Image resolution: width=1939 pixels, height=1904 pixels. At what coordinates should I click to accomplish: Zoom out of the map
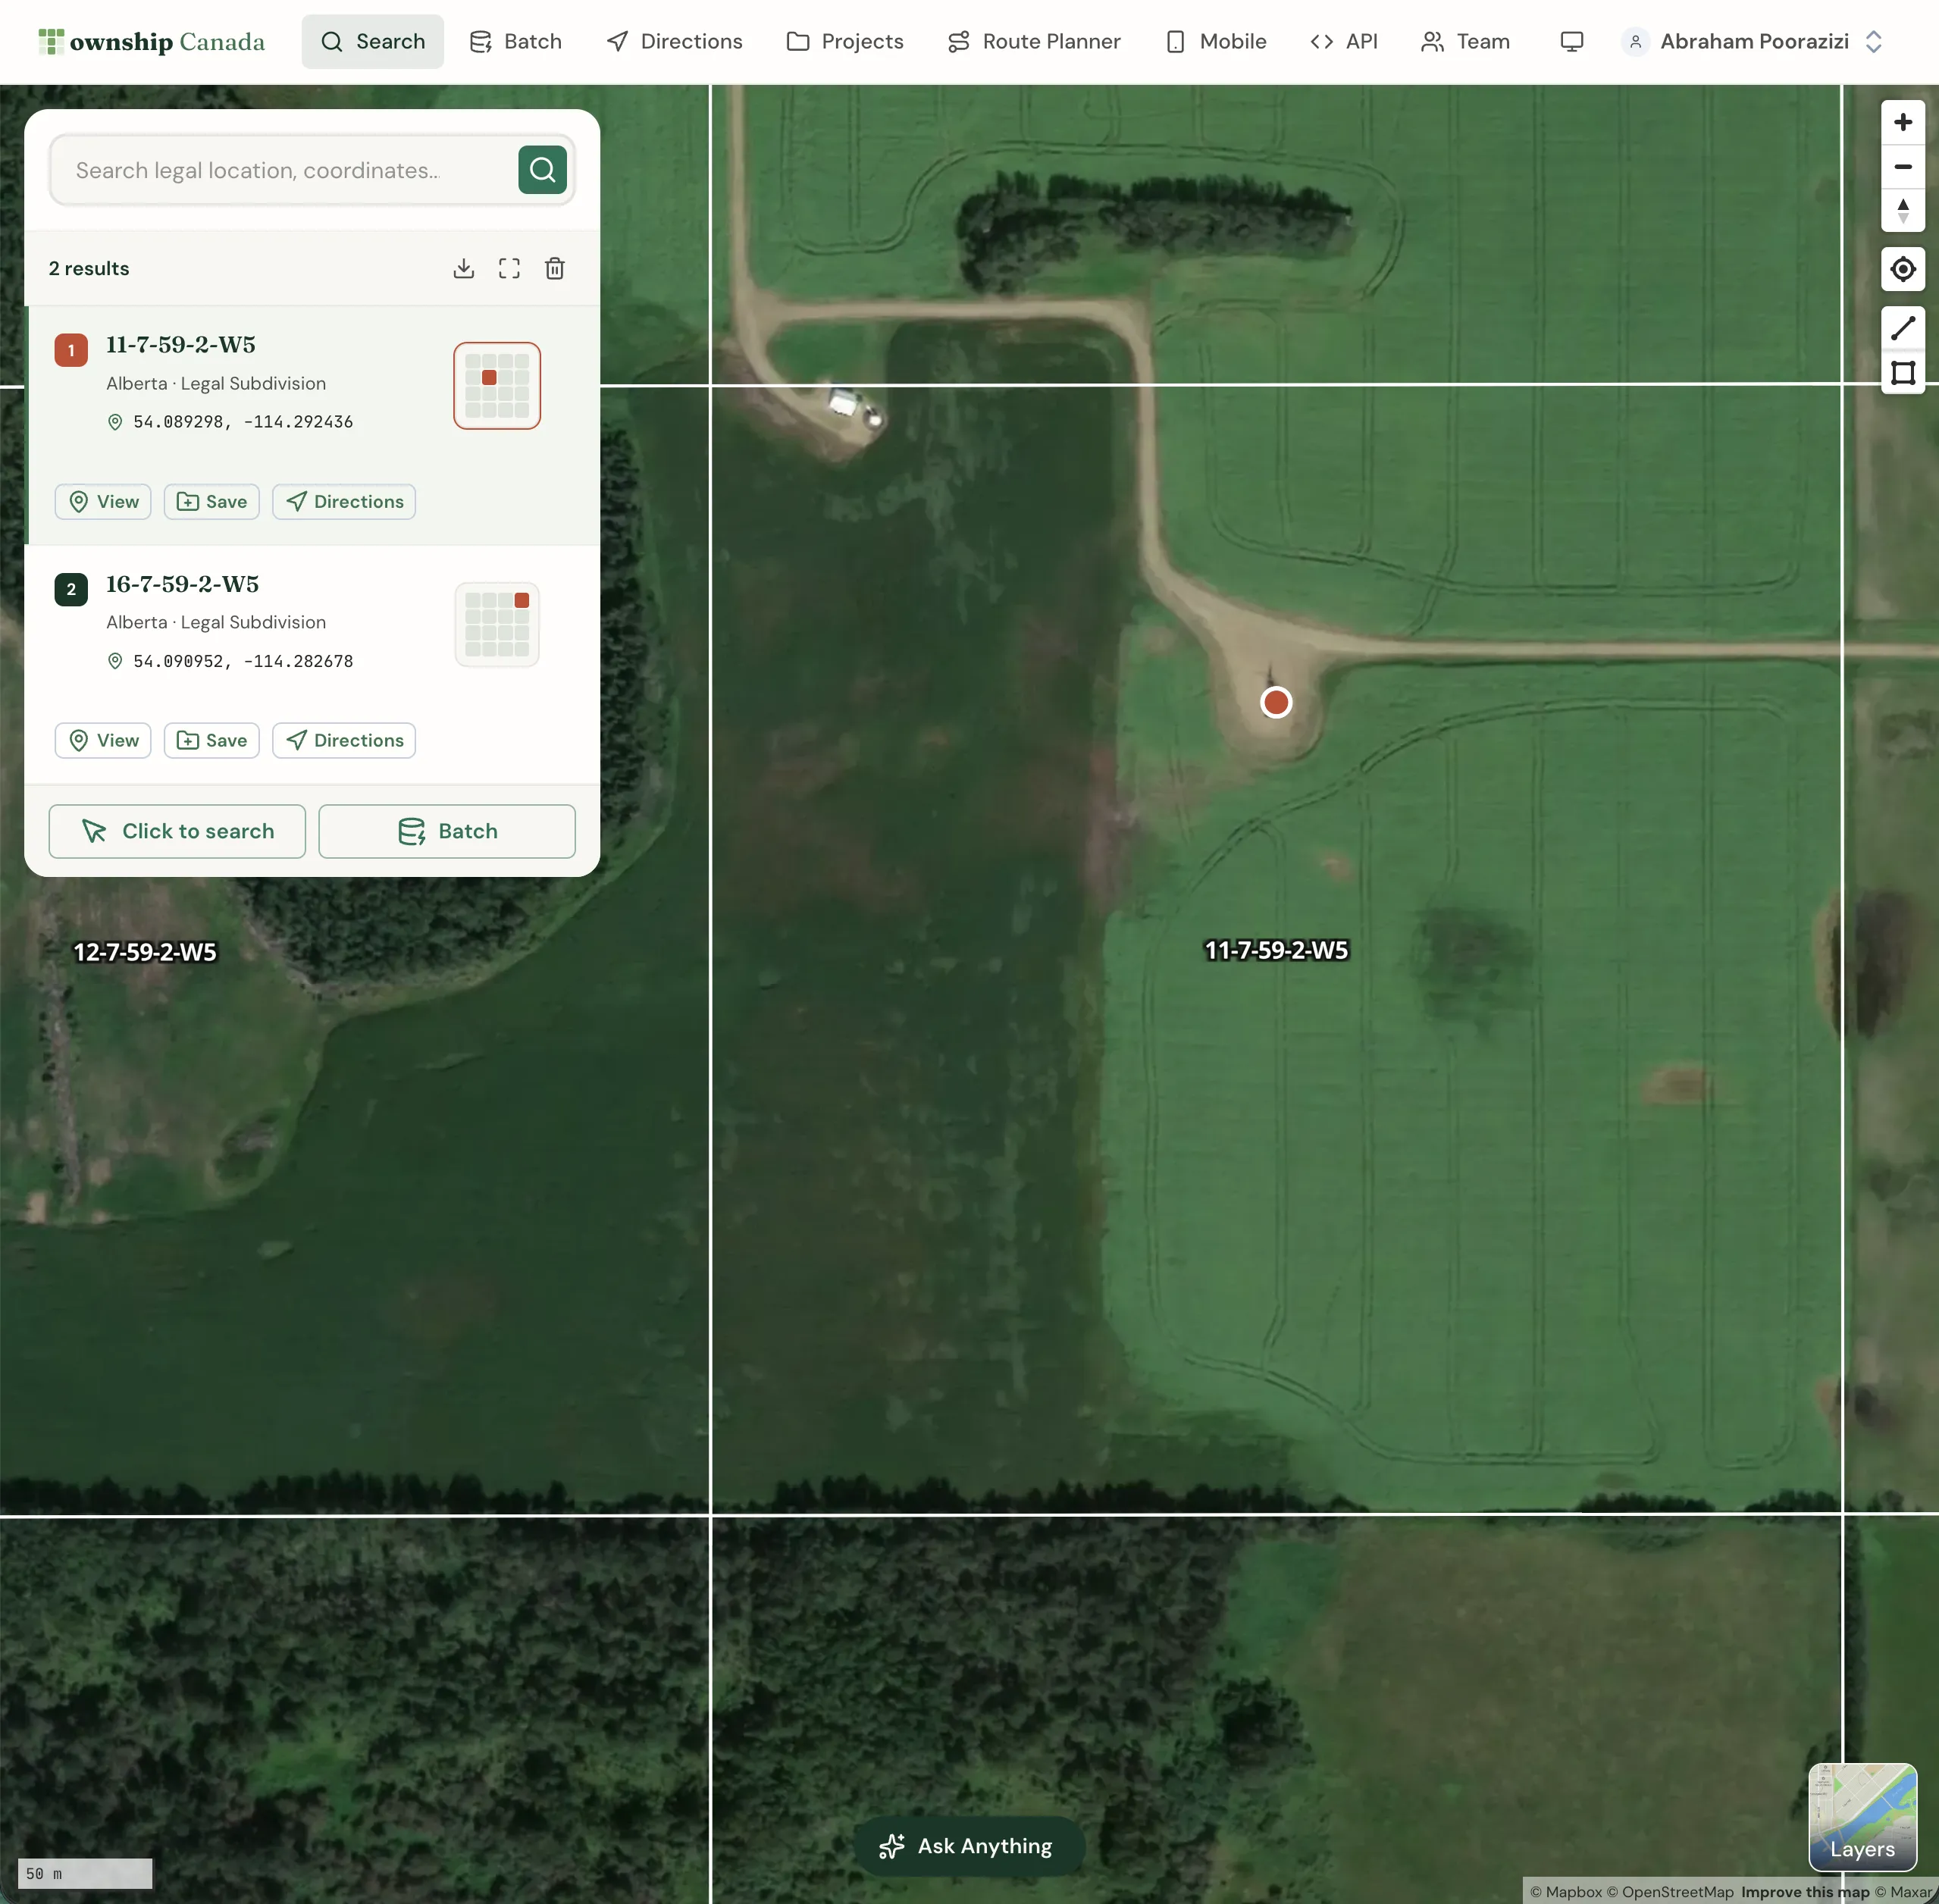point(1902,167)
